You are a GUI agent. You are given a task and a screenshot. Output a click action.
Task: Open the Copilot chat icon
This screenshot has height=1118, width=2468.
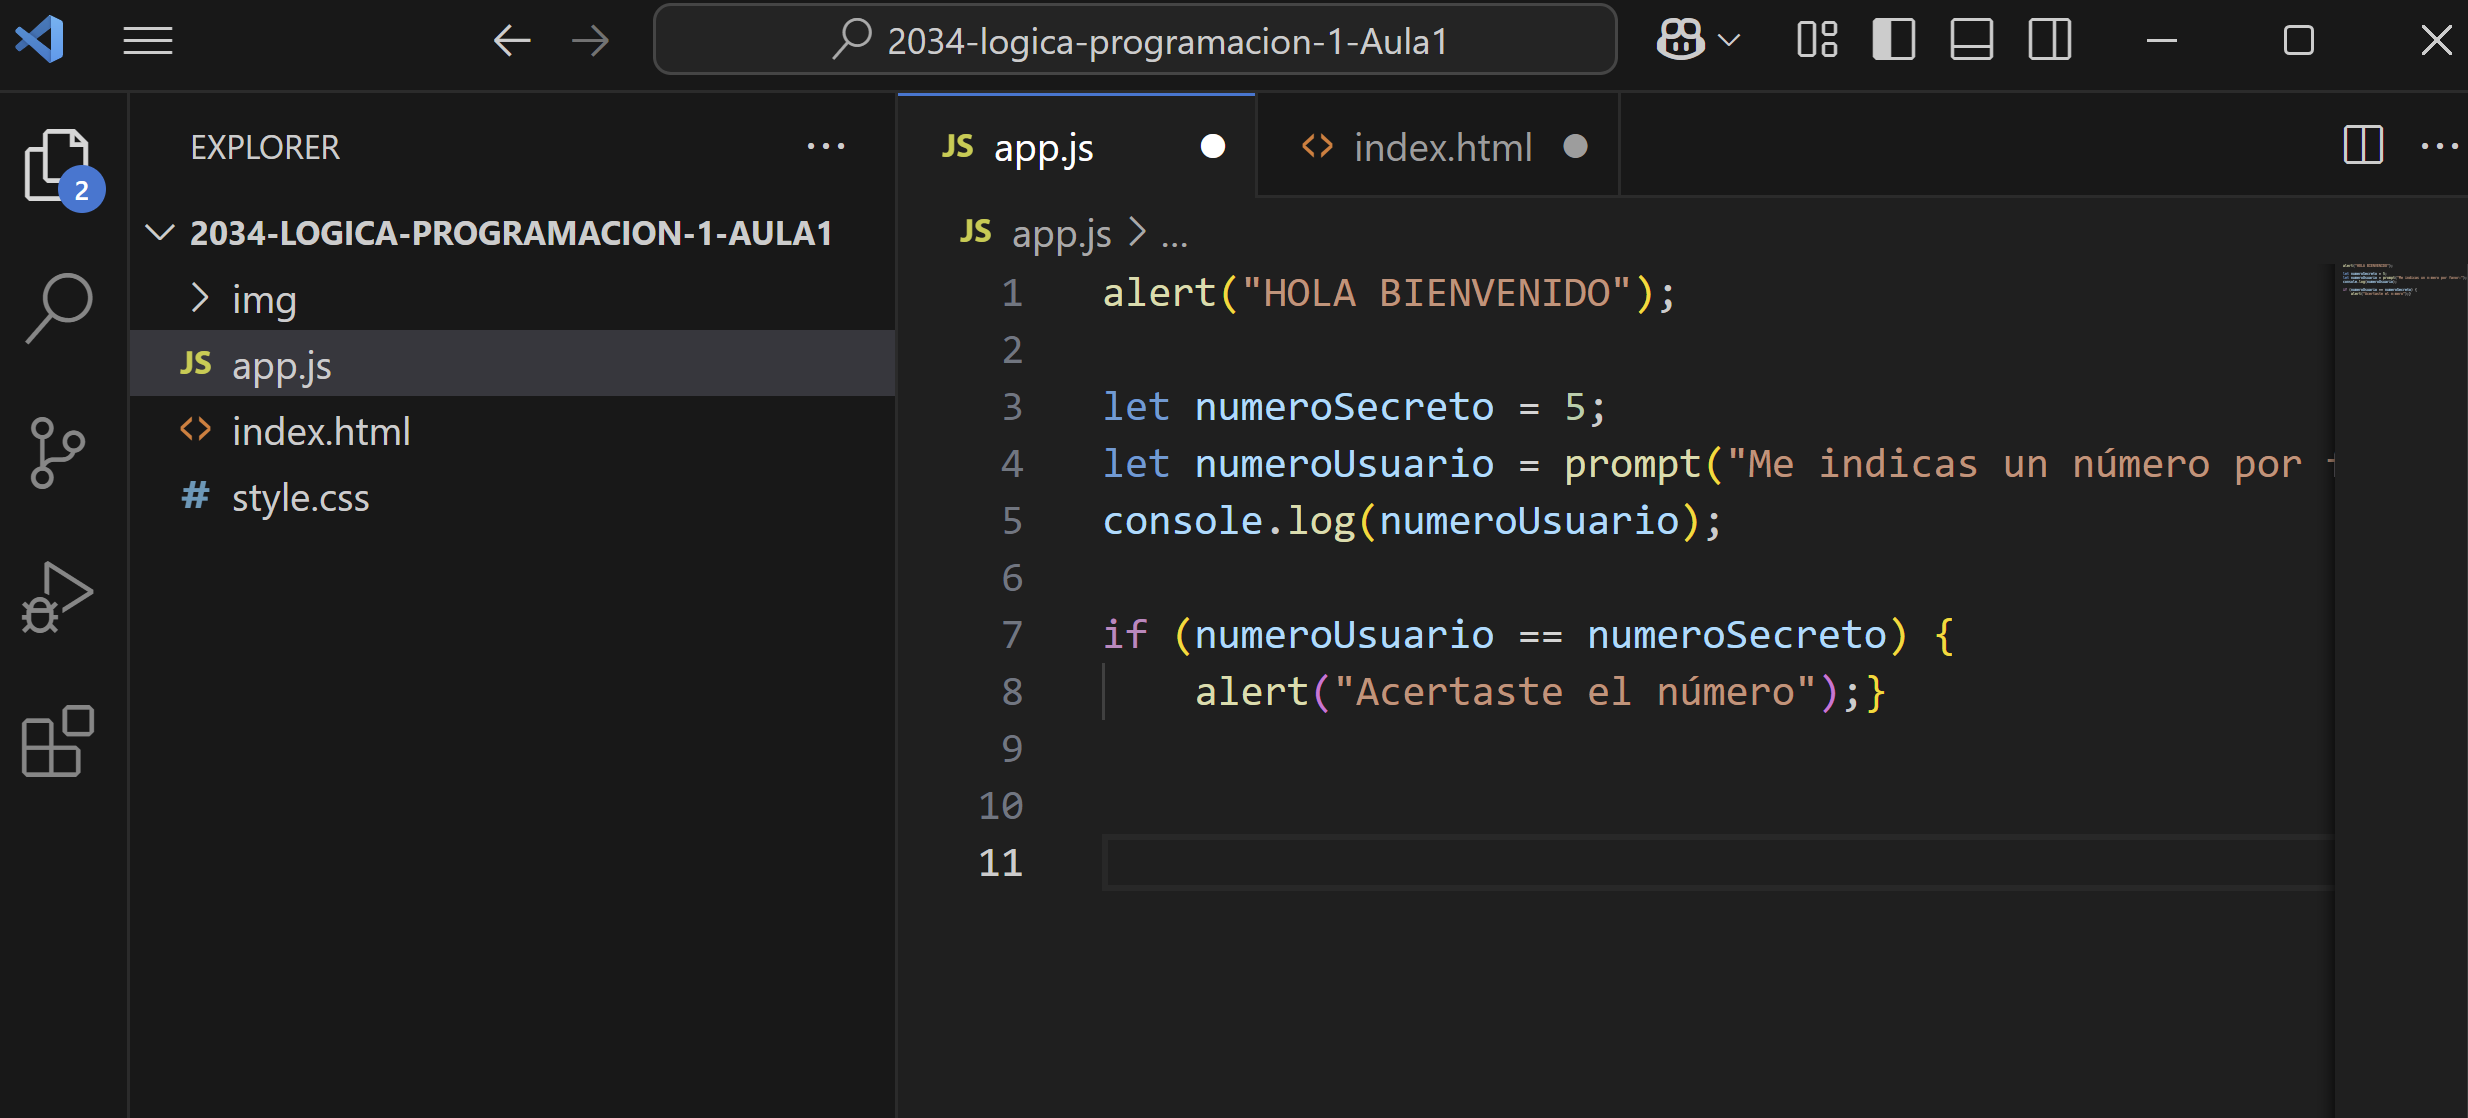(x=1681, y=40)
